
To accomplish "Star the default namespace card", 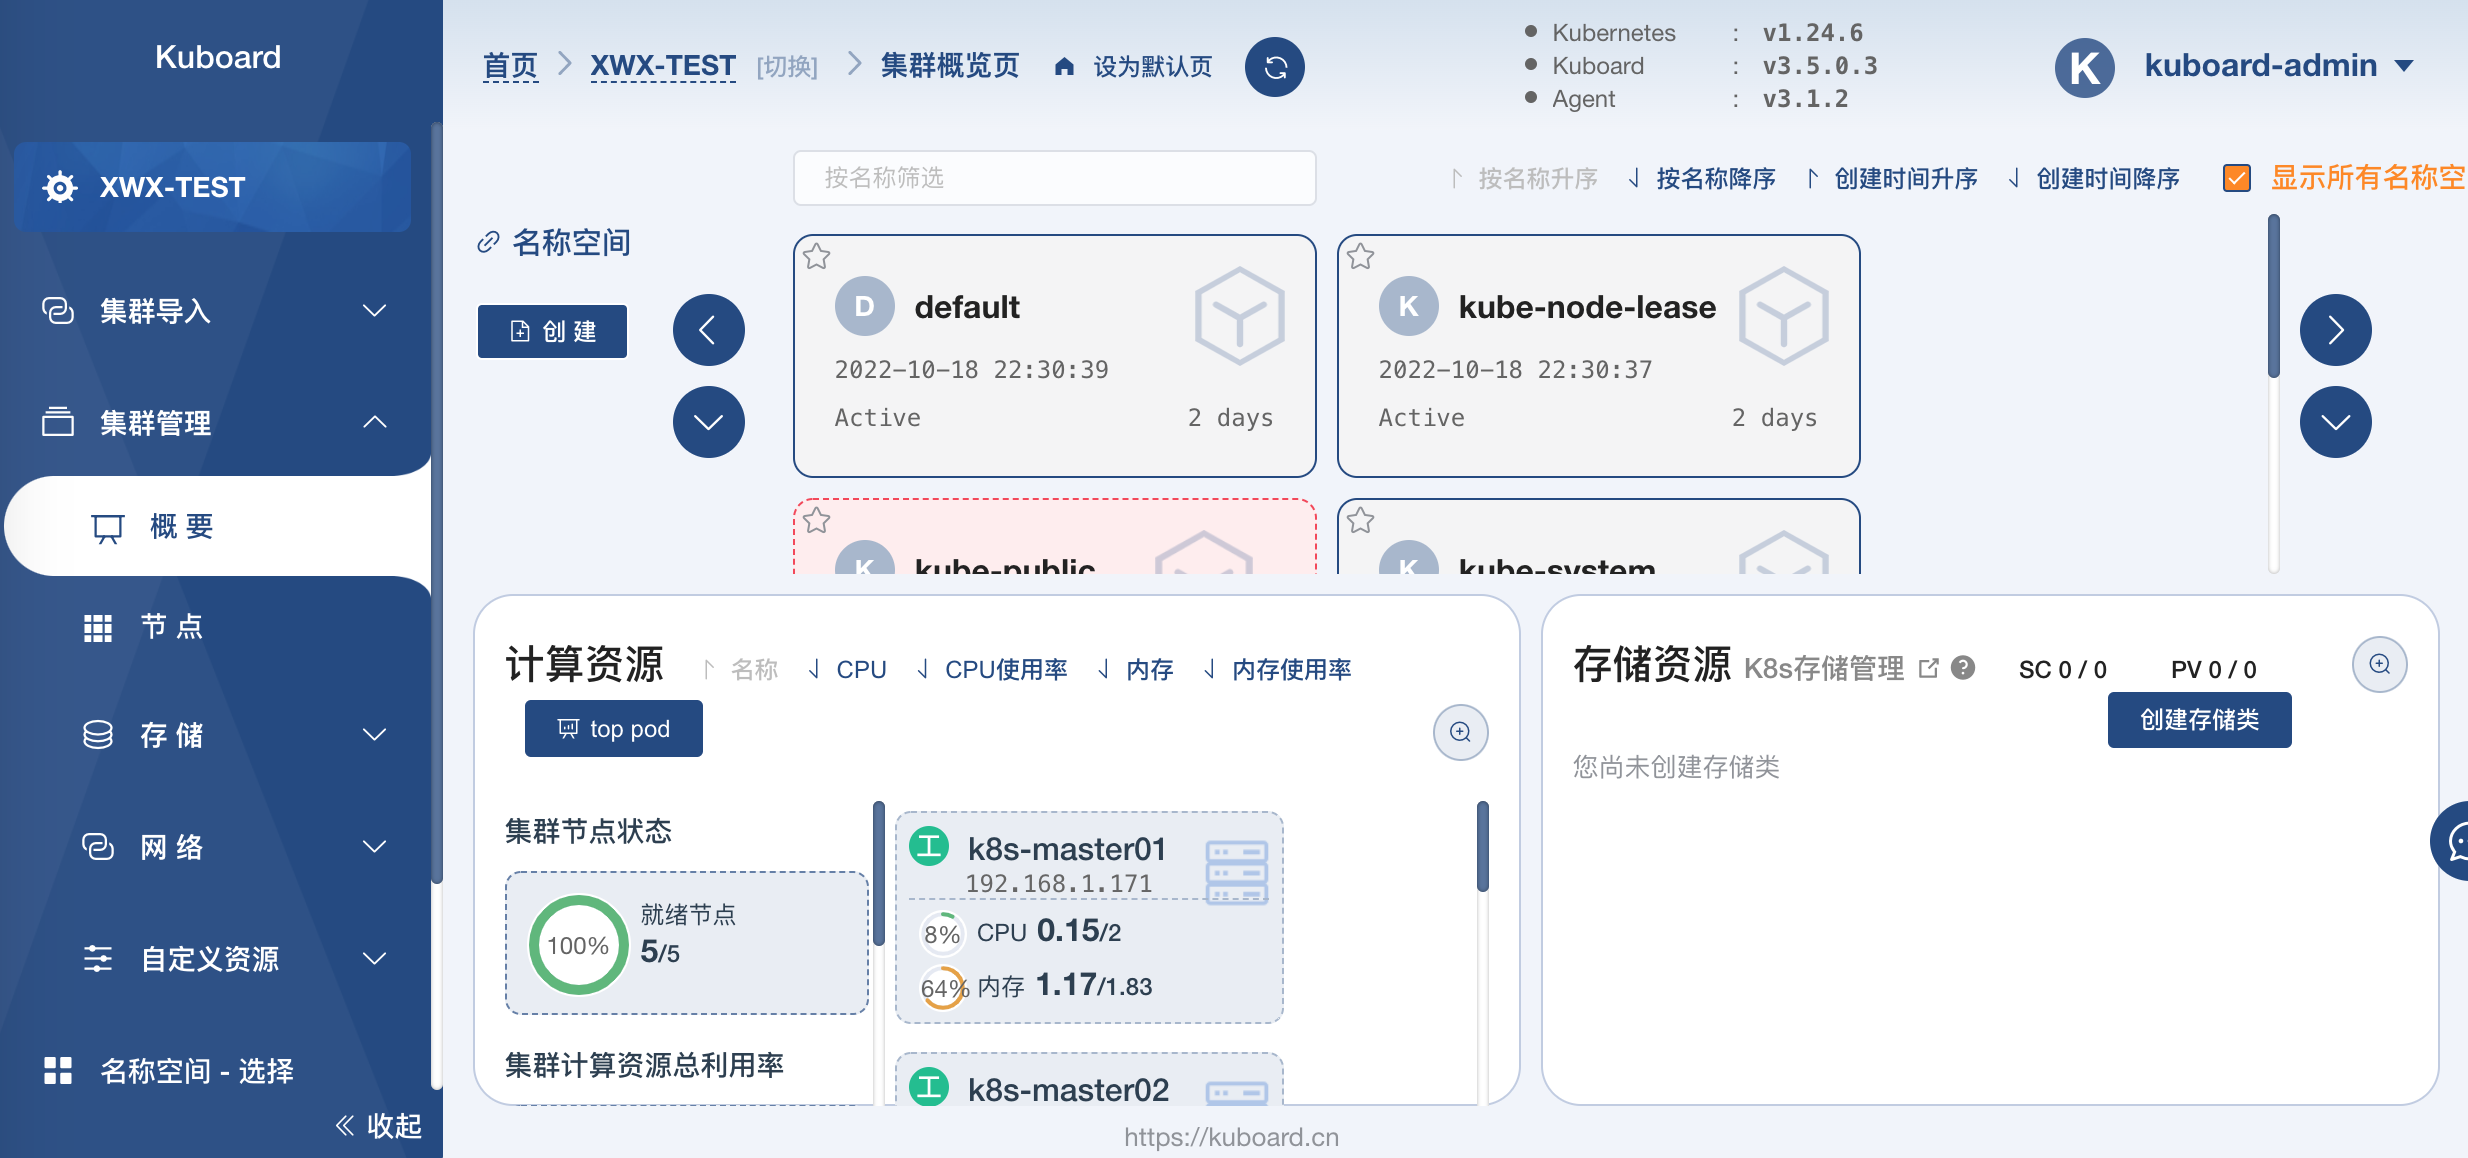I will click(817, 257).
